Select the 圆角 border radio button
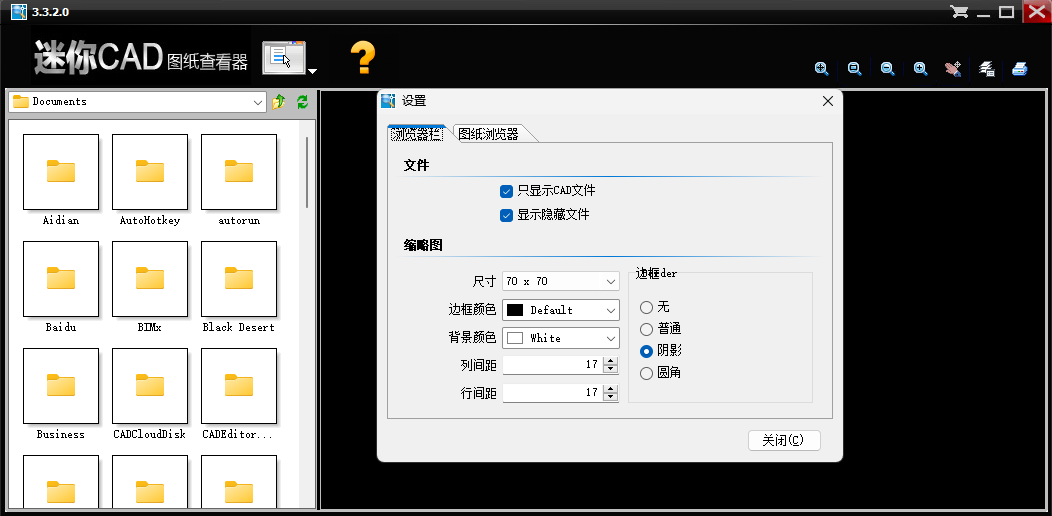1052x516 pixels. 646,373
